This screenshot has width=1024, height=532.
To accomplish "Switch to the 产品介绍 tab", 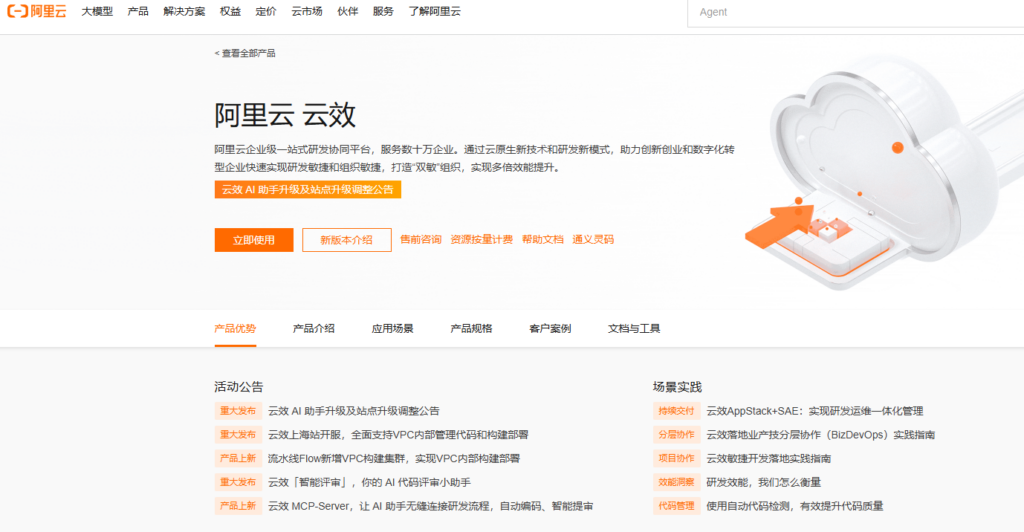I will 313,328.
